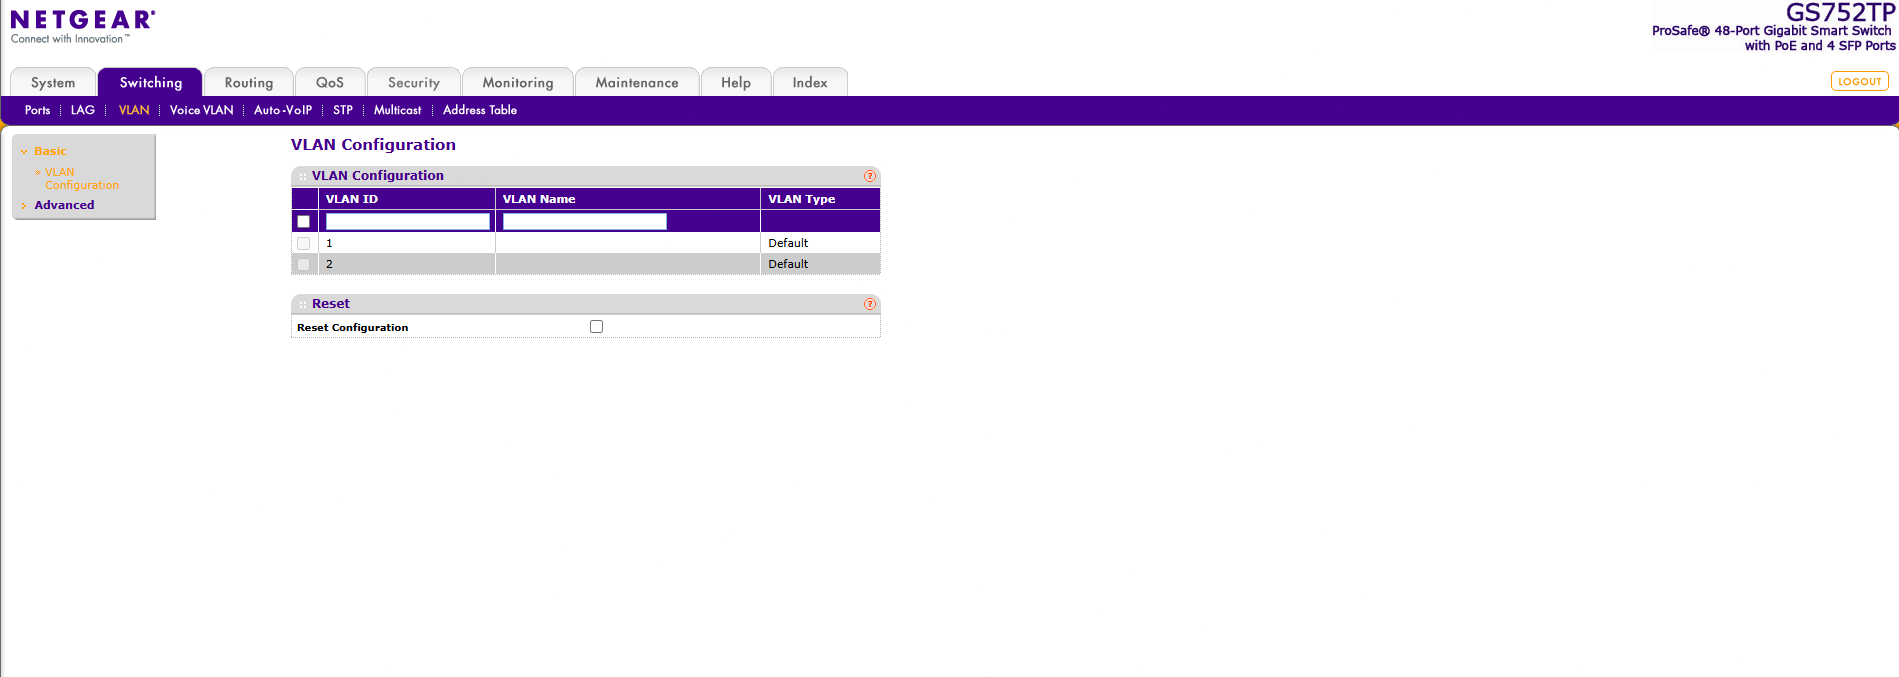The width and height of the screenshot is (1899, 677).
Task: Check the box for VLAN 1 row
Action: [x=304, y=243]
